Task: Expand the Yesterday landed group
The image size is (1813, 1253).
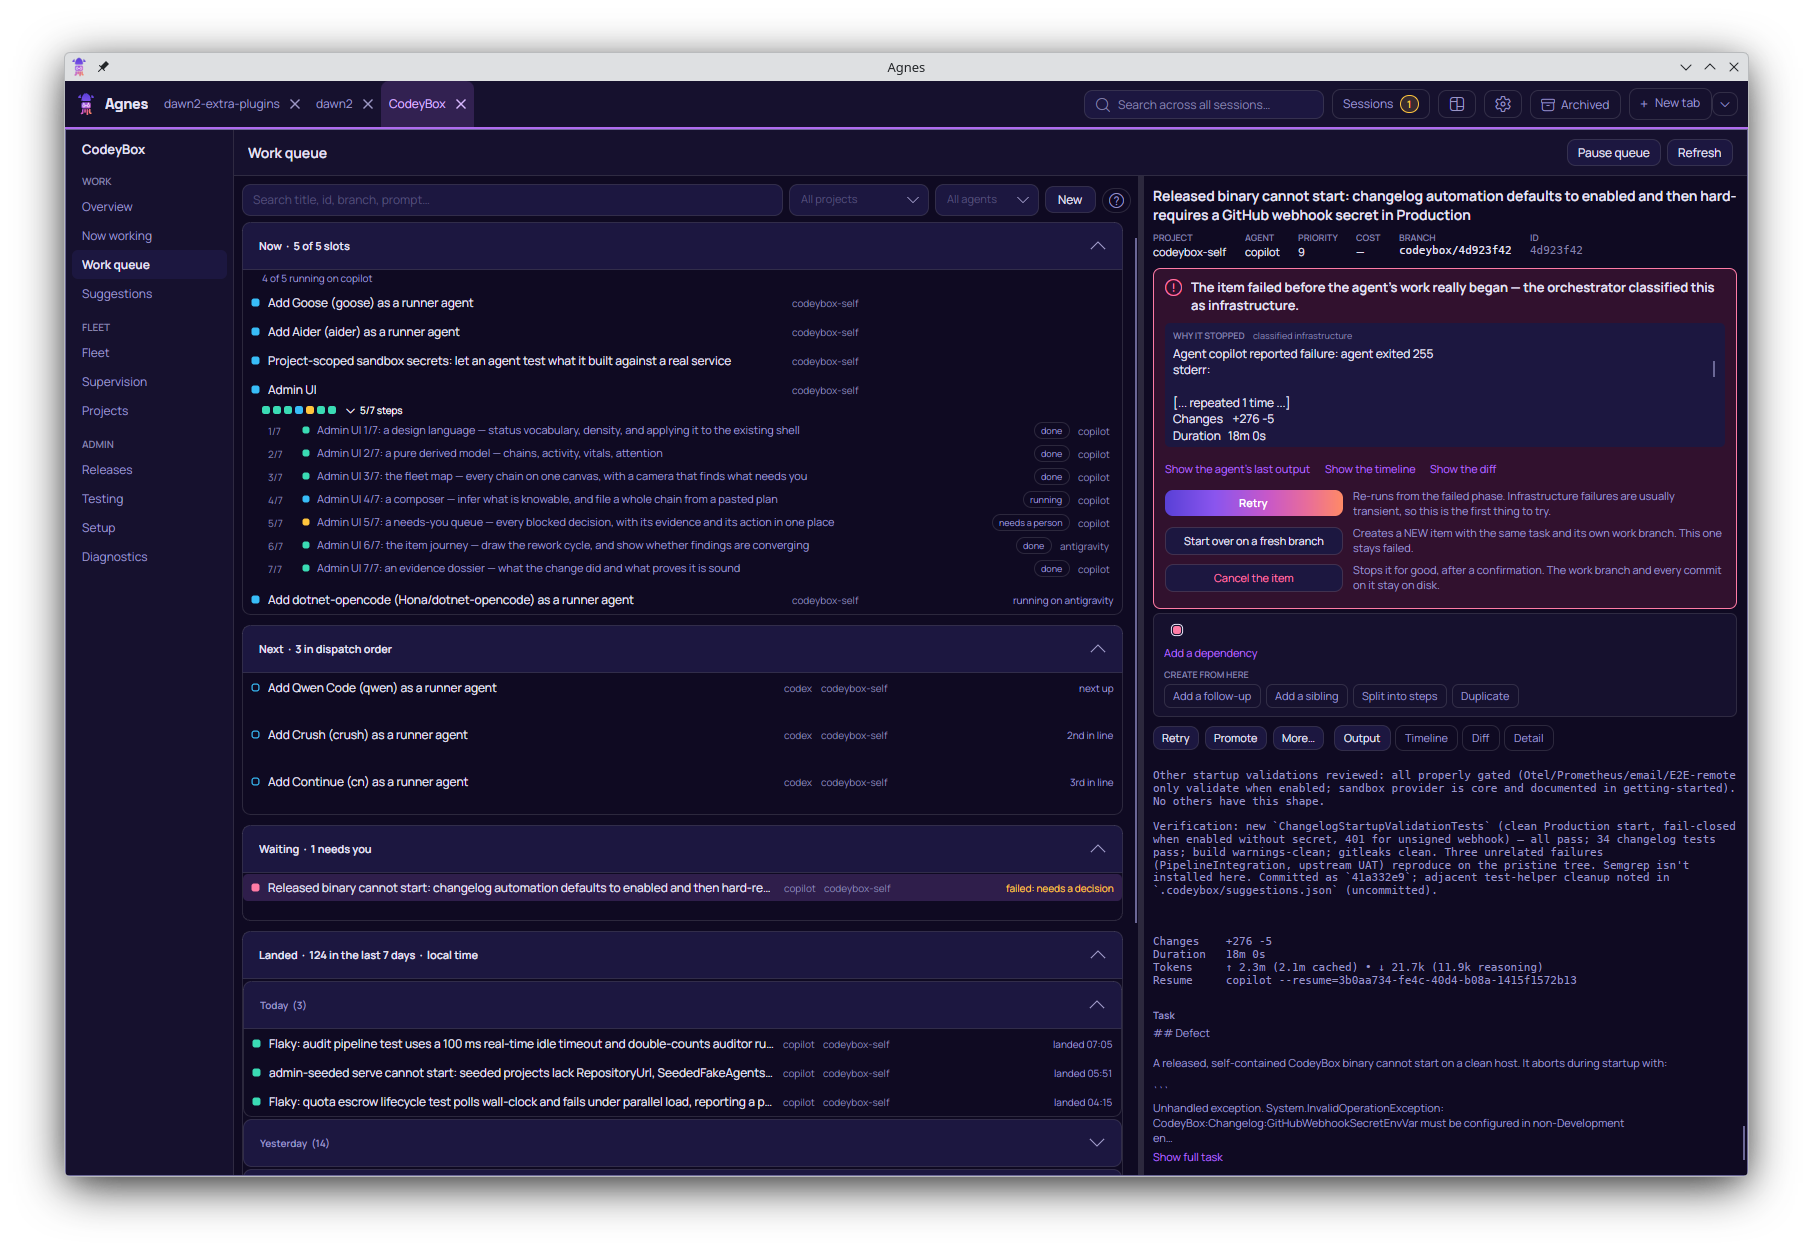Action: [x=1097, y=1143]
